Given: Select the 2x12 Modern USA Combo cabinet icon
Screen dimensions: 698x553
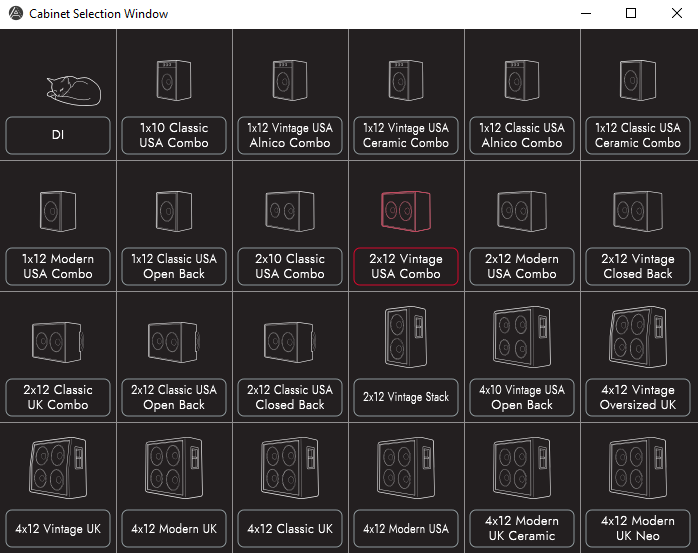Looking at the screenshot, I should [522, 211].
